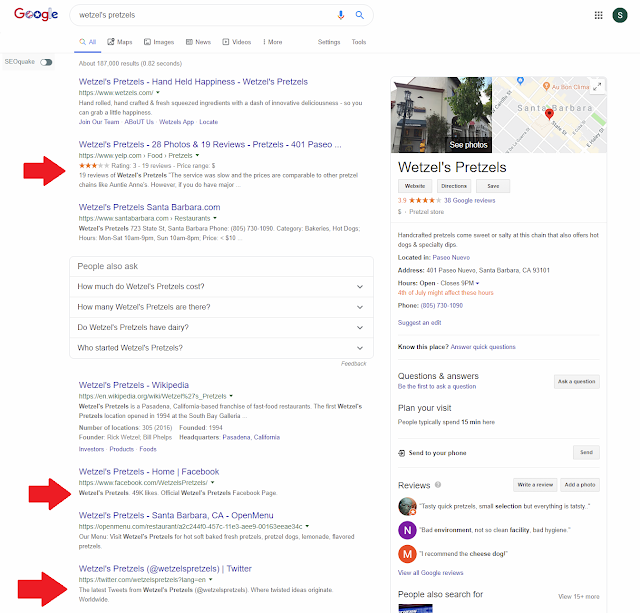Viewport: 640px width, 613px height.
Task: Open dropdown arrow next to wikipedia URL
Action: pyautogui.click(x=231, y=396)
